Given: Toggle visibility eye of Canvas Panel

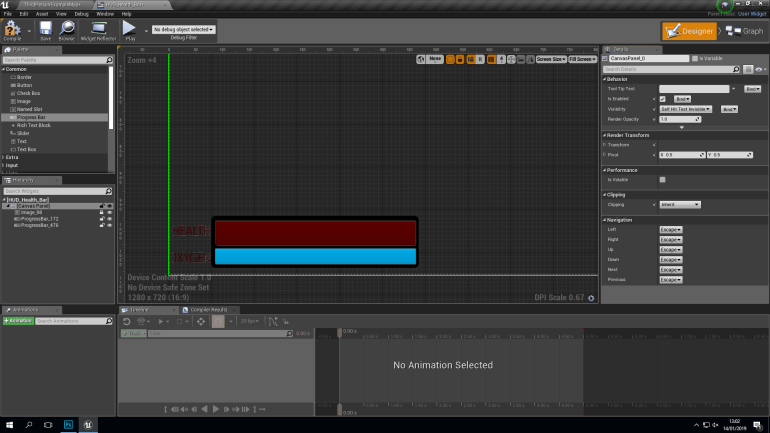Looking at the screenshot, I should (110, 206).
